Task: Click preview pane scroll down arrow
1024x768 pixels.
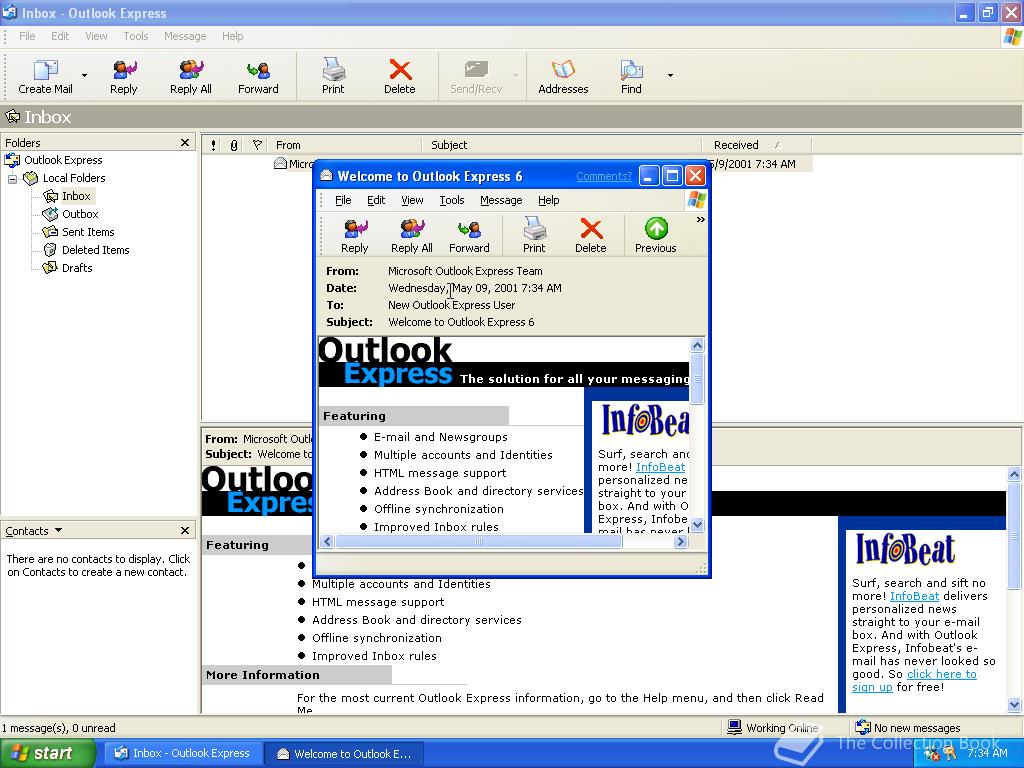Action: point(1014,705)
